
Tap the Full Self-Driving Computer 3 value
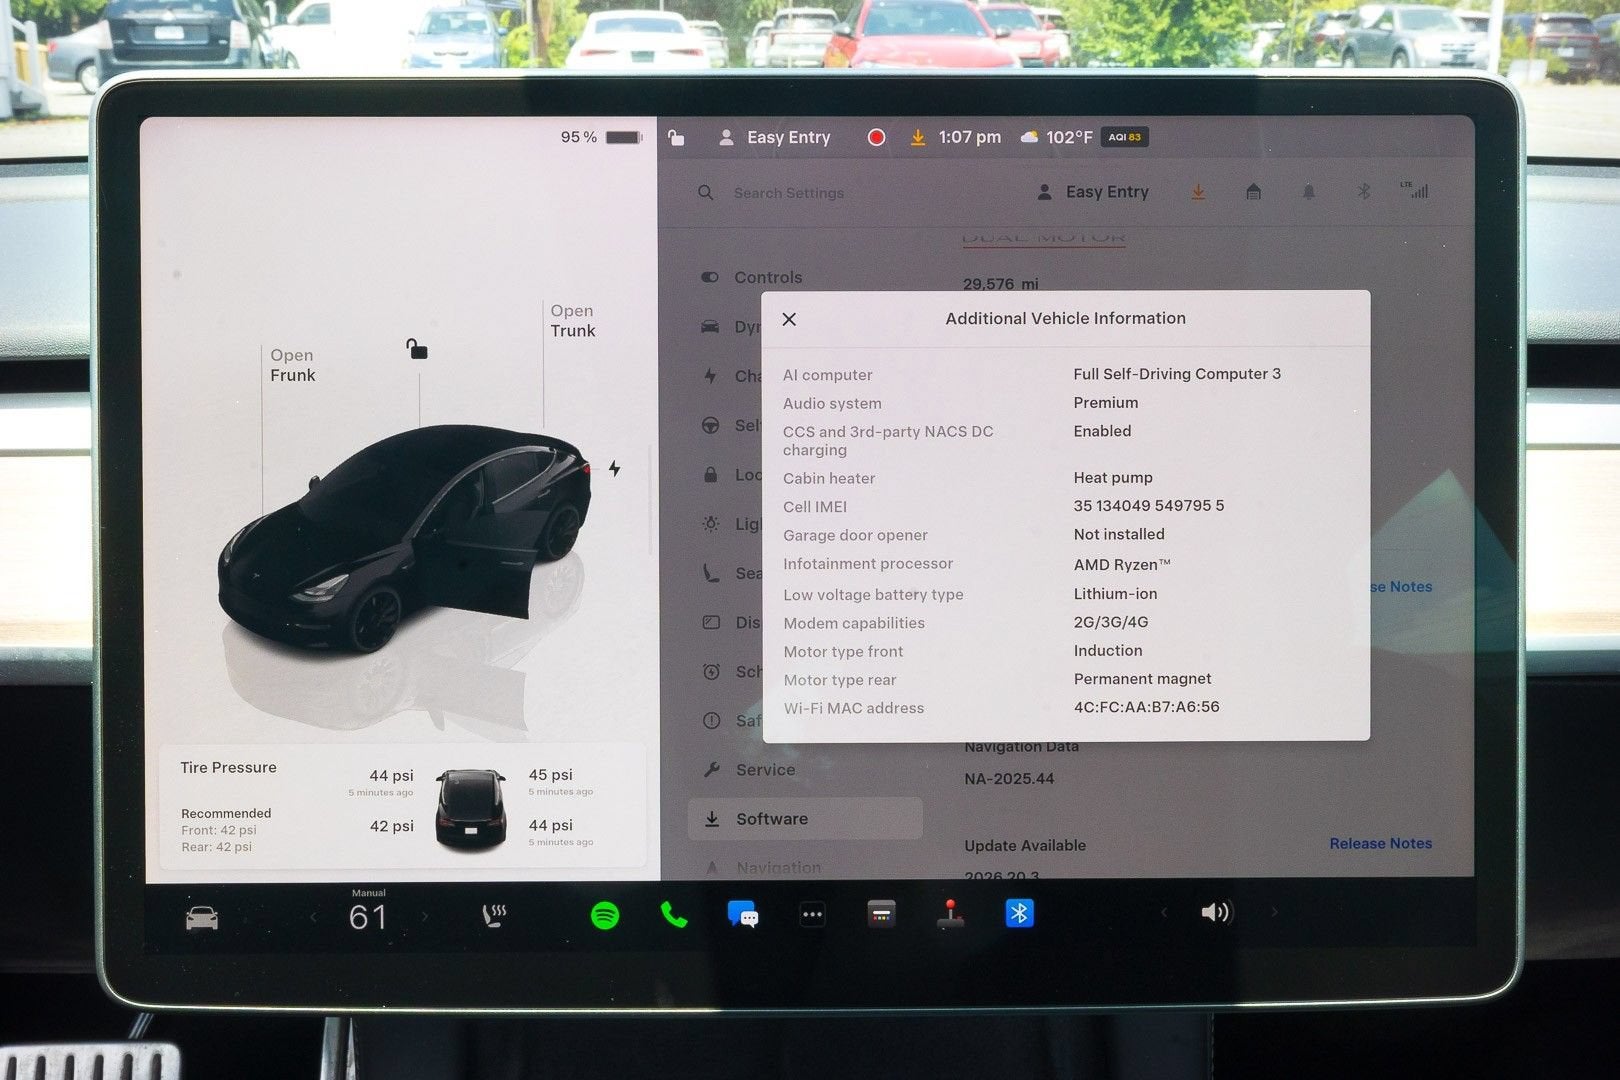[1177, 374]
